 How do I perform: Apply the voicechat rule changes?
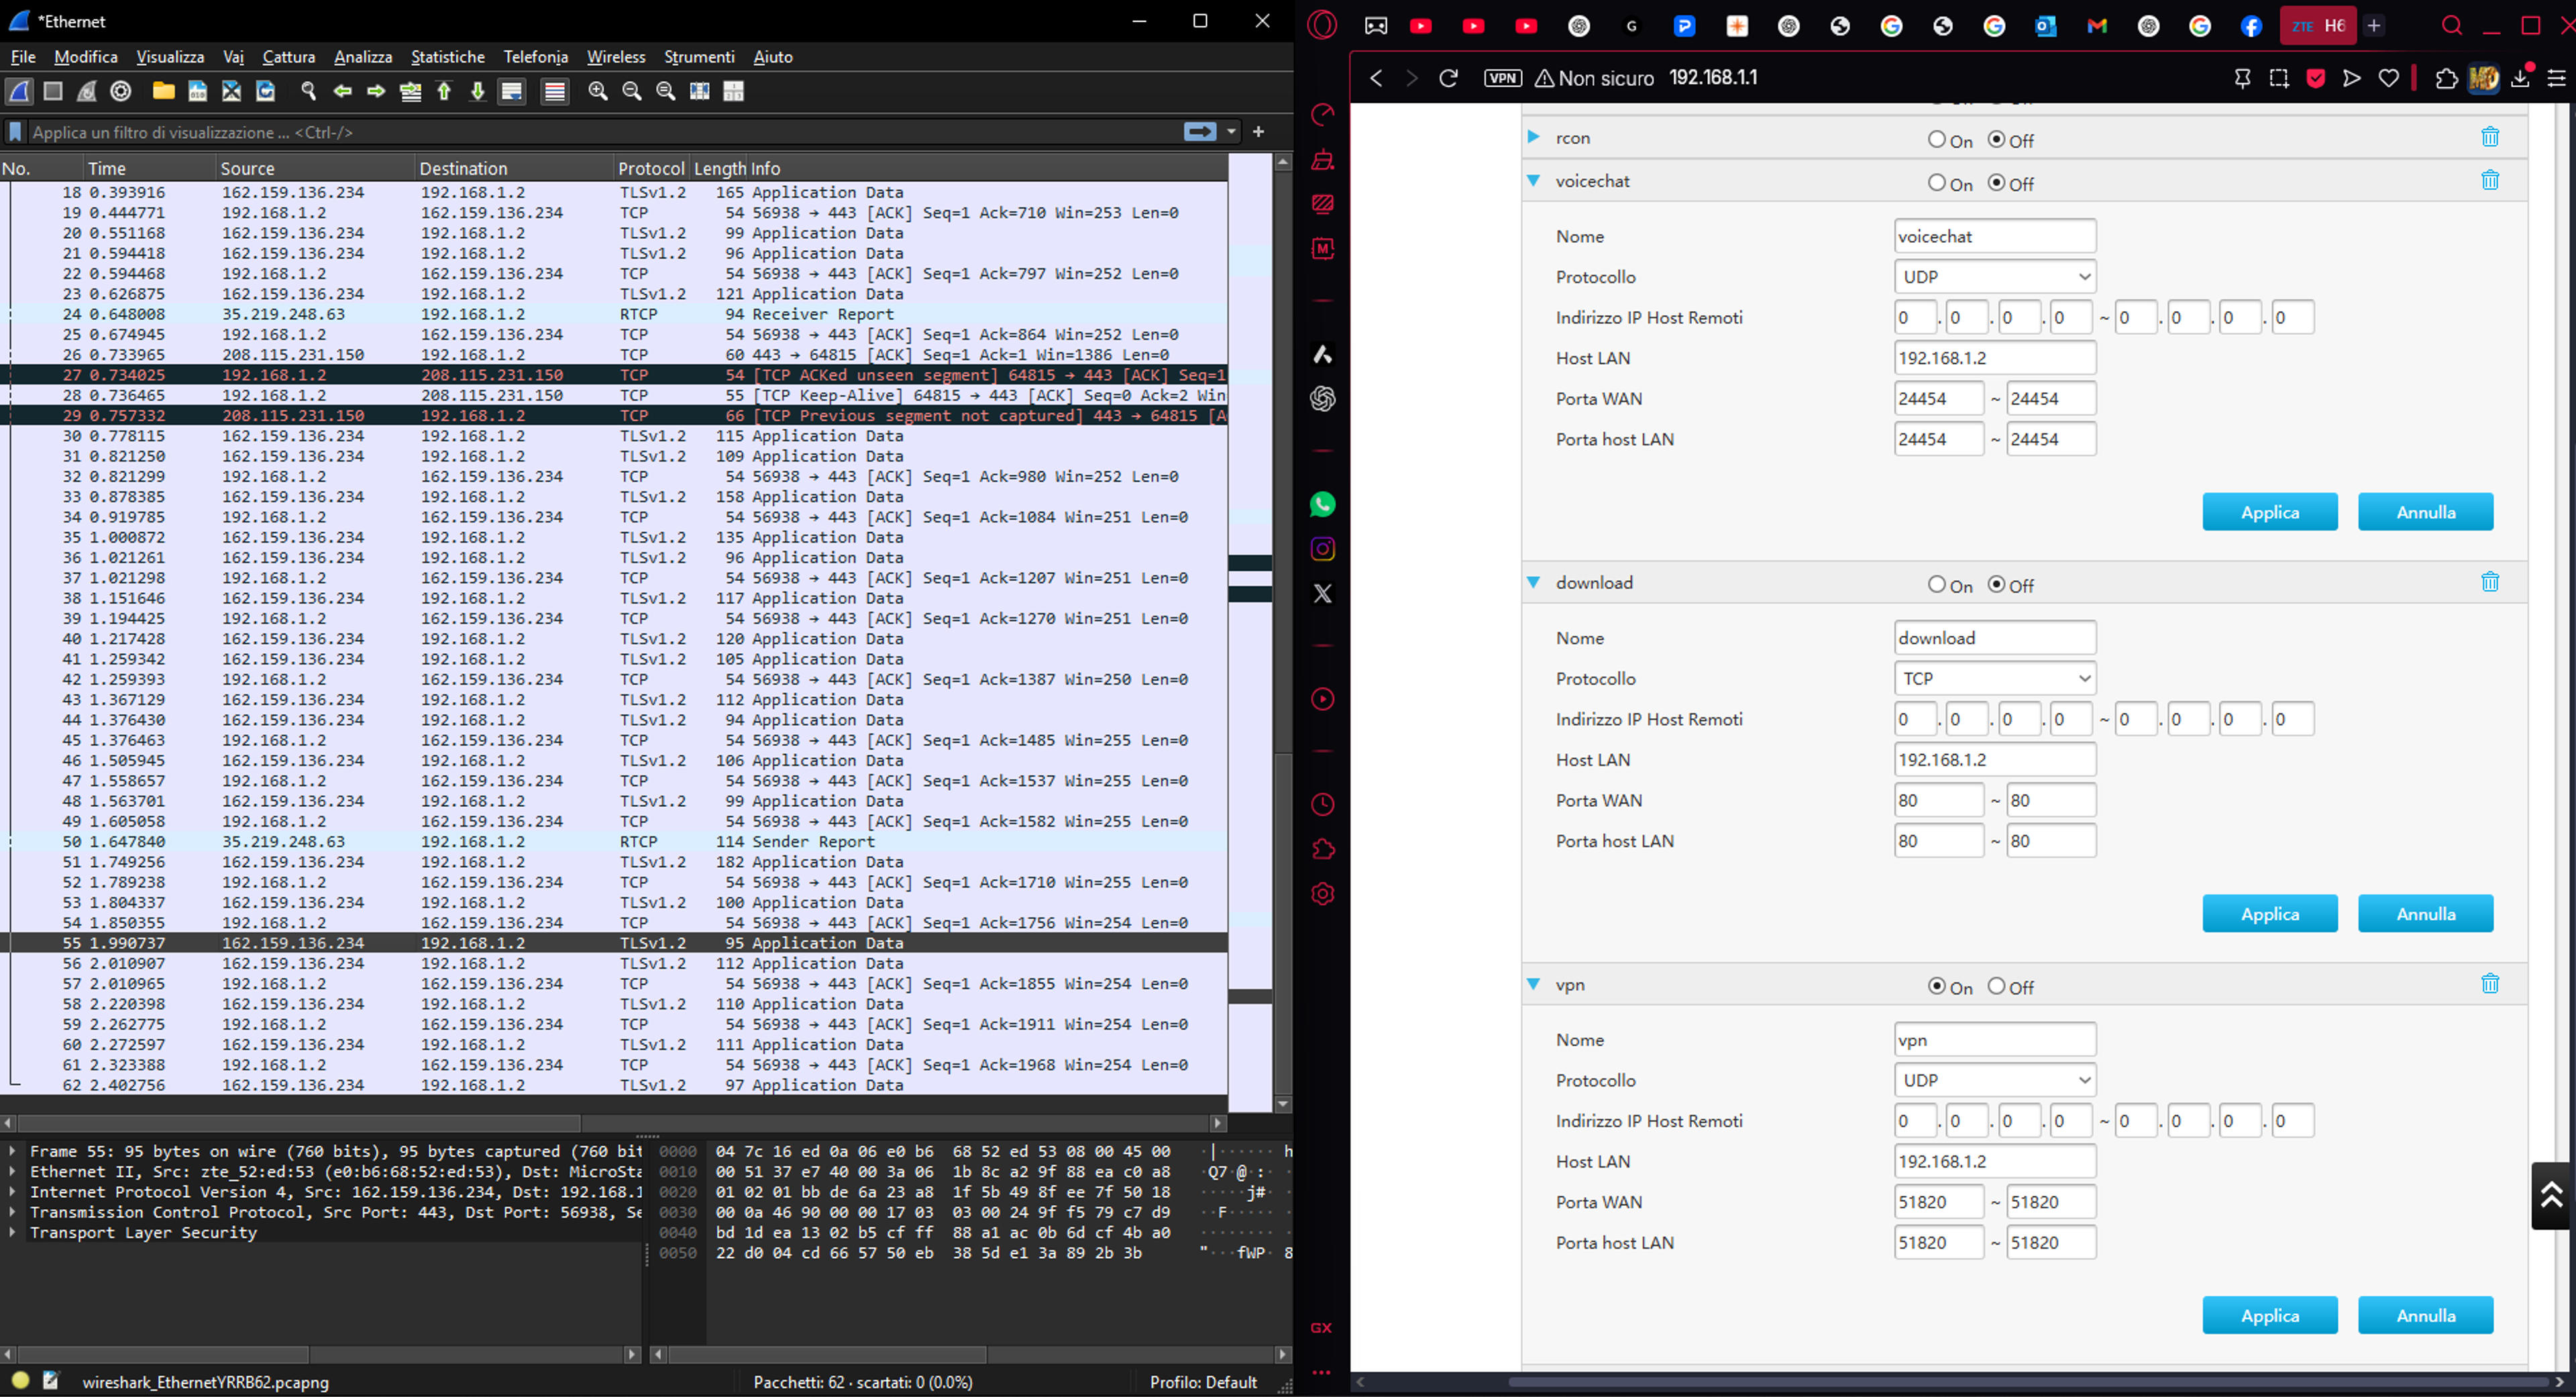click(x=2270, y=512)
